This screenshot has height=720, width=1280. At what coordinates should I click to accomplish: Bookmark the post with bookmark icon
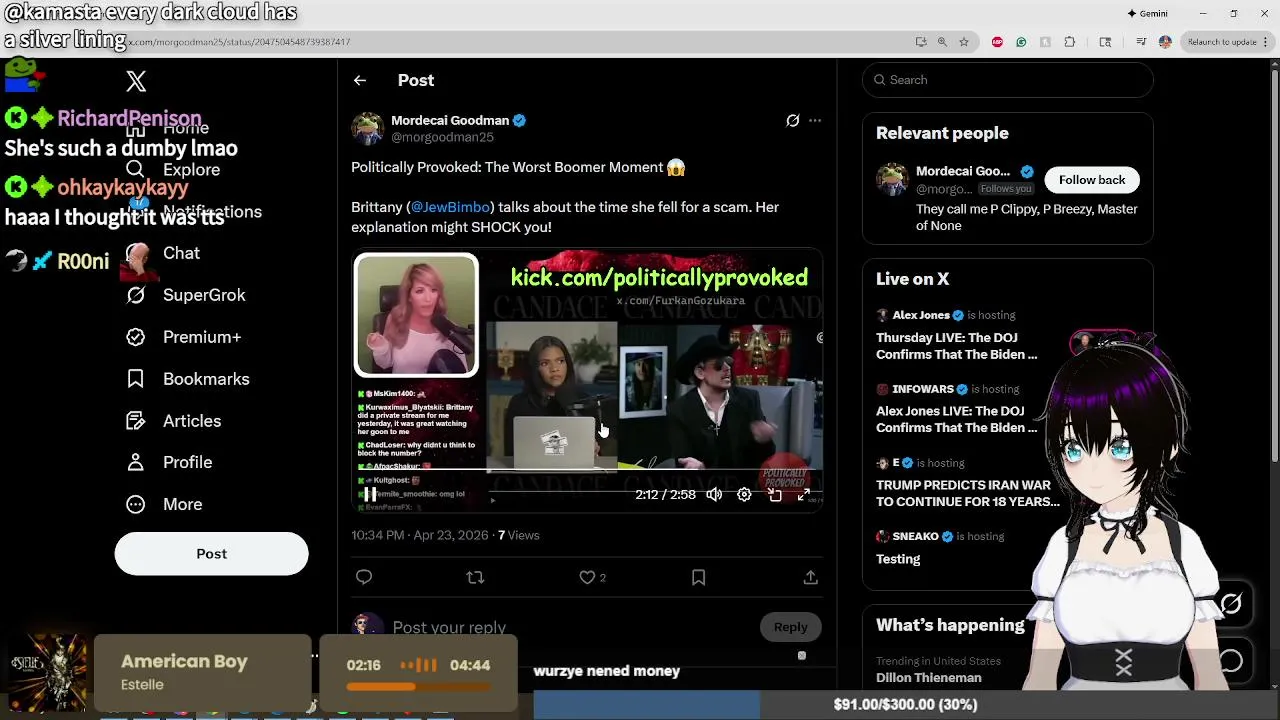click(x=698, y=577)
